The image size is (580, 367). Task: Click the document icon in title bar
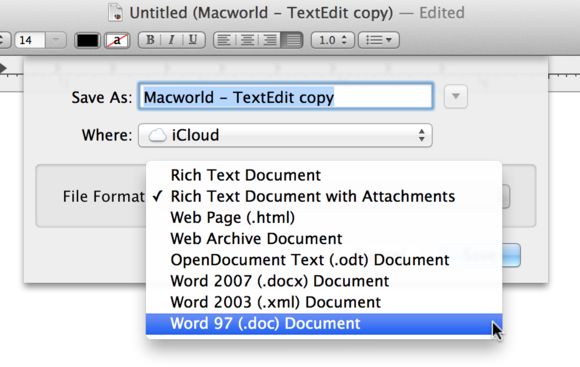coord(115,12)
